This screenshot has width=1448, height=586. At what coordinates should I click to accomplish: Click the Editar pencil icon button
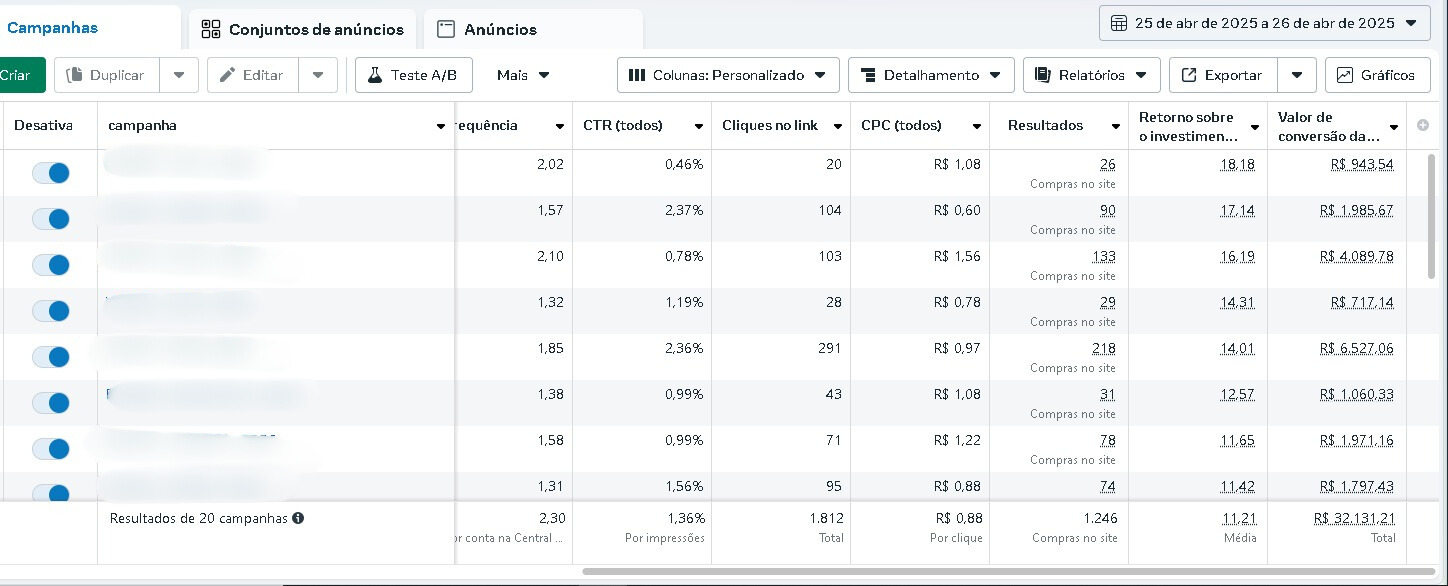coord(253,75)
